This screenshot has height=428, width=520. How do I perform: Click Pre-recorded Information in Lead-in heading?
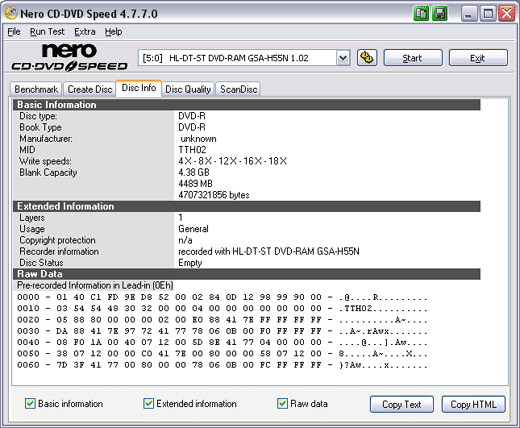(x=95, y=285)
